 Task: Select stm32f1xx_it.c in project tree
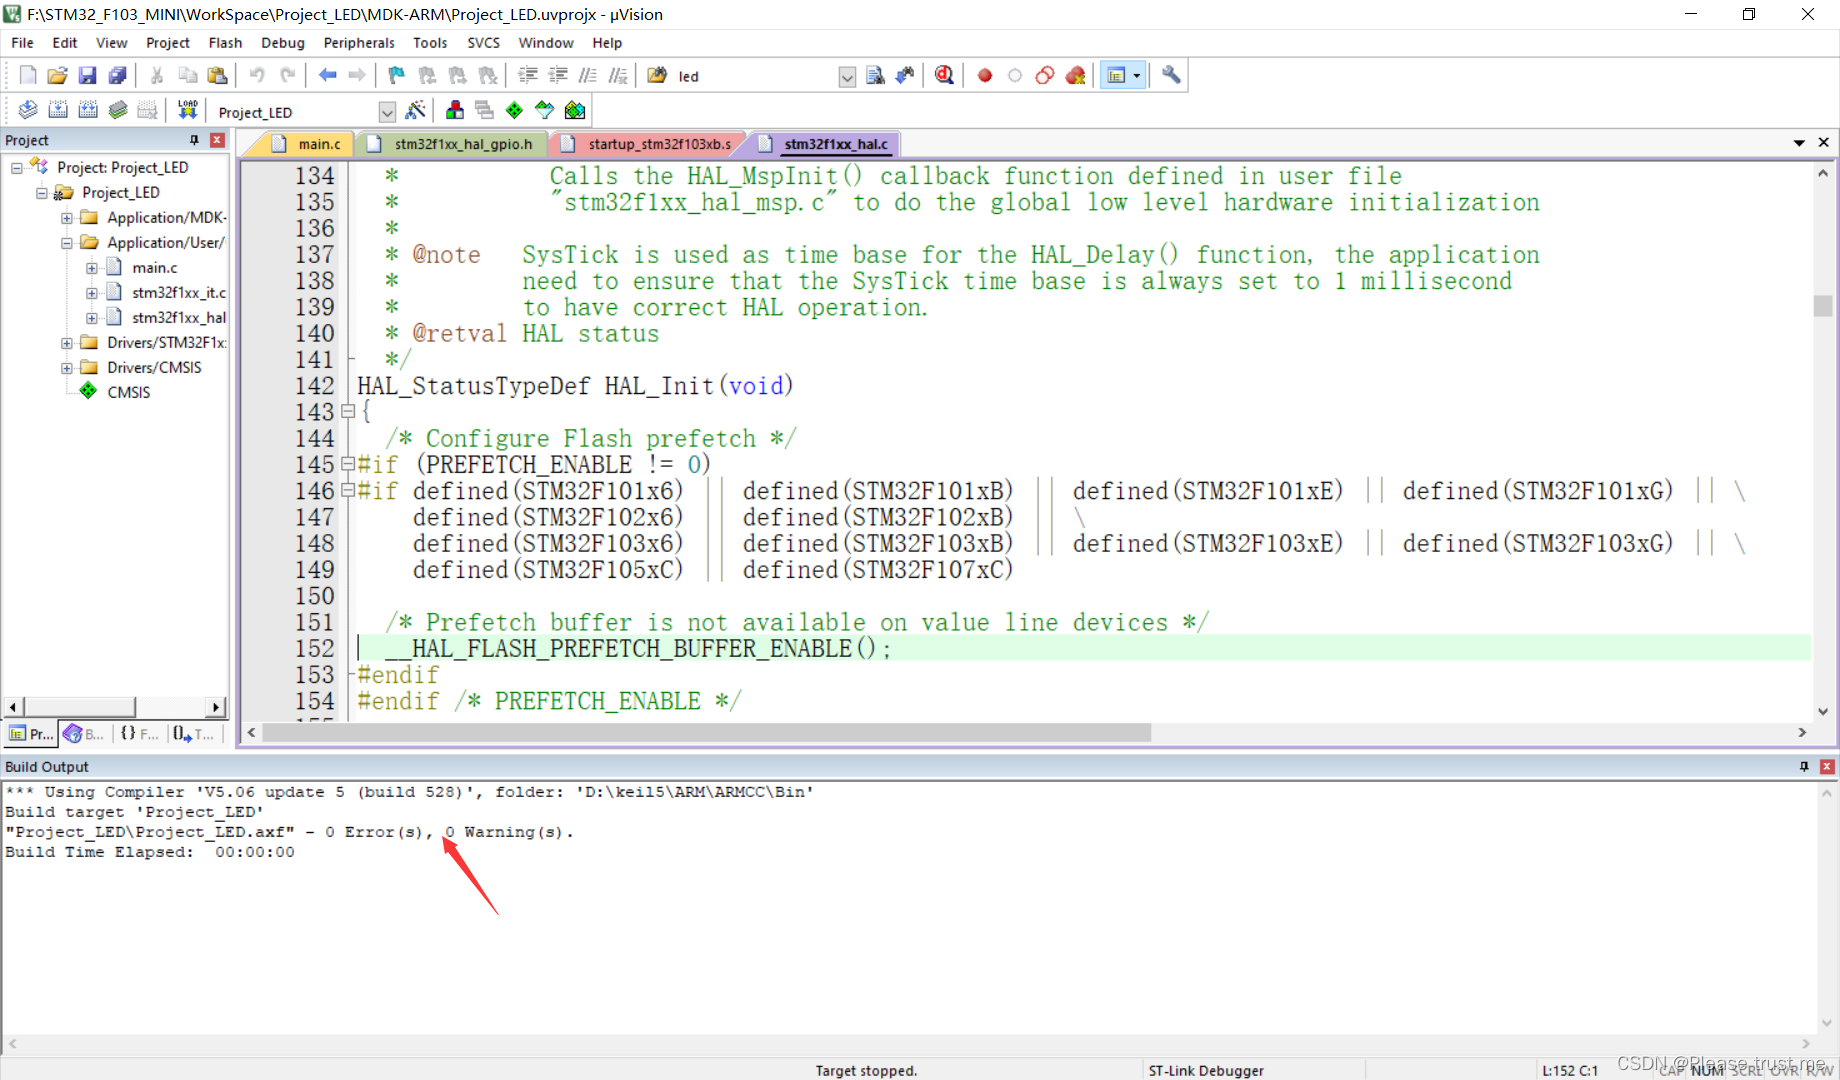click(x=179, y=292)
